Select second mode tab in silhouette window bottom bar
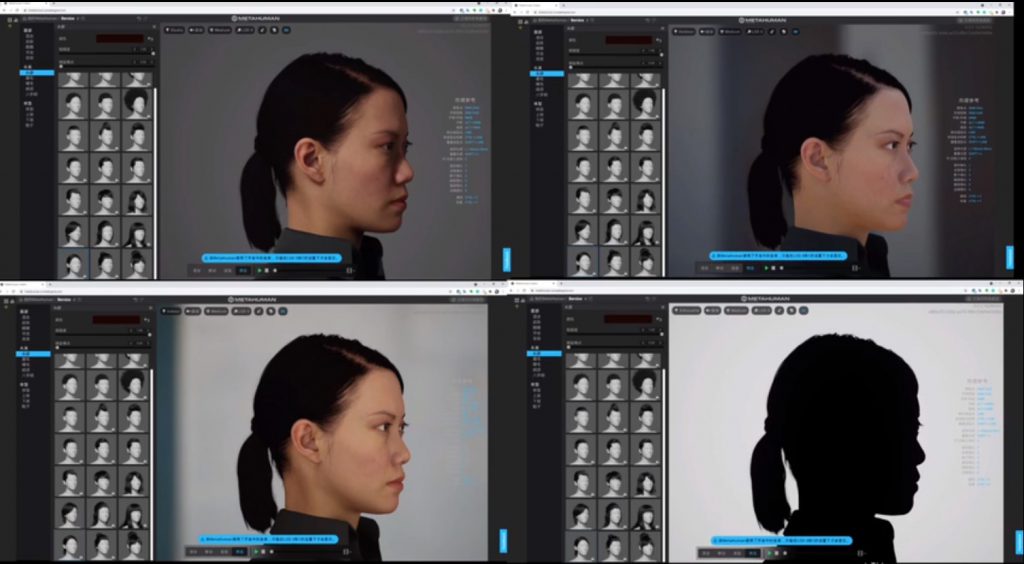This screenshot has height=564, width=1024. click(721, 553)
